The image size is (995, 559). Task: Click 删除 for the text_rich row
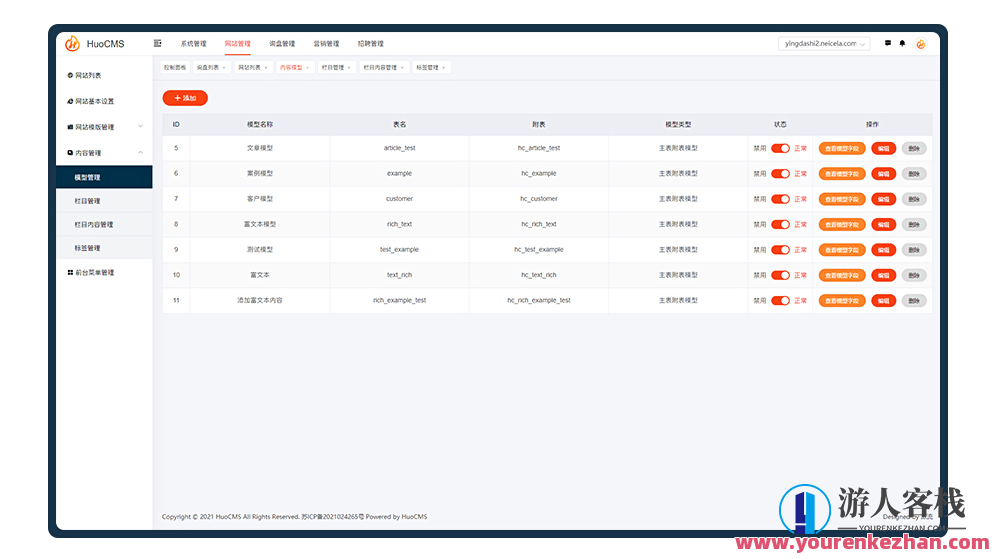[x=914, y=275]
